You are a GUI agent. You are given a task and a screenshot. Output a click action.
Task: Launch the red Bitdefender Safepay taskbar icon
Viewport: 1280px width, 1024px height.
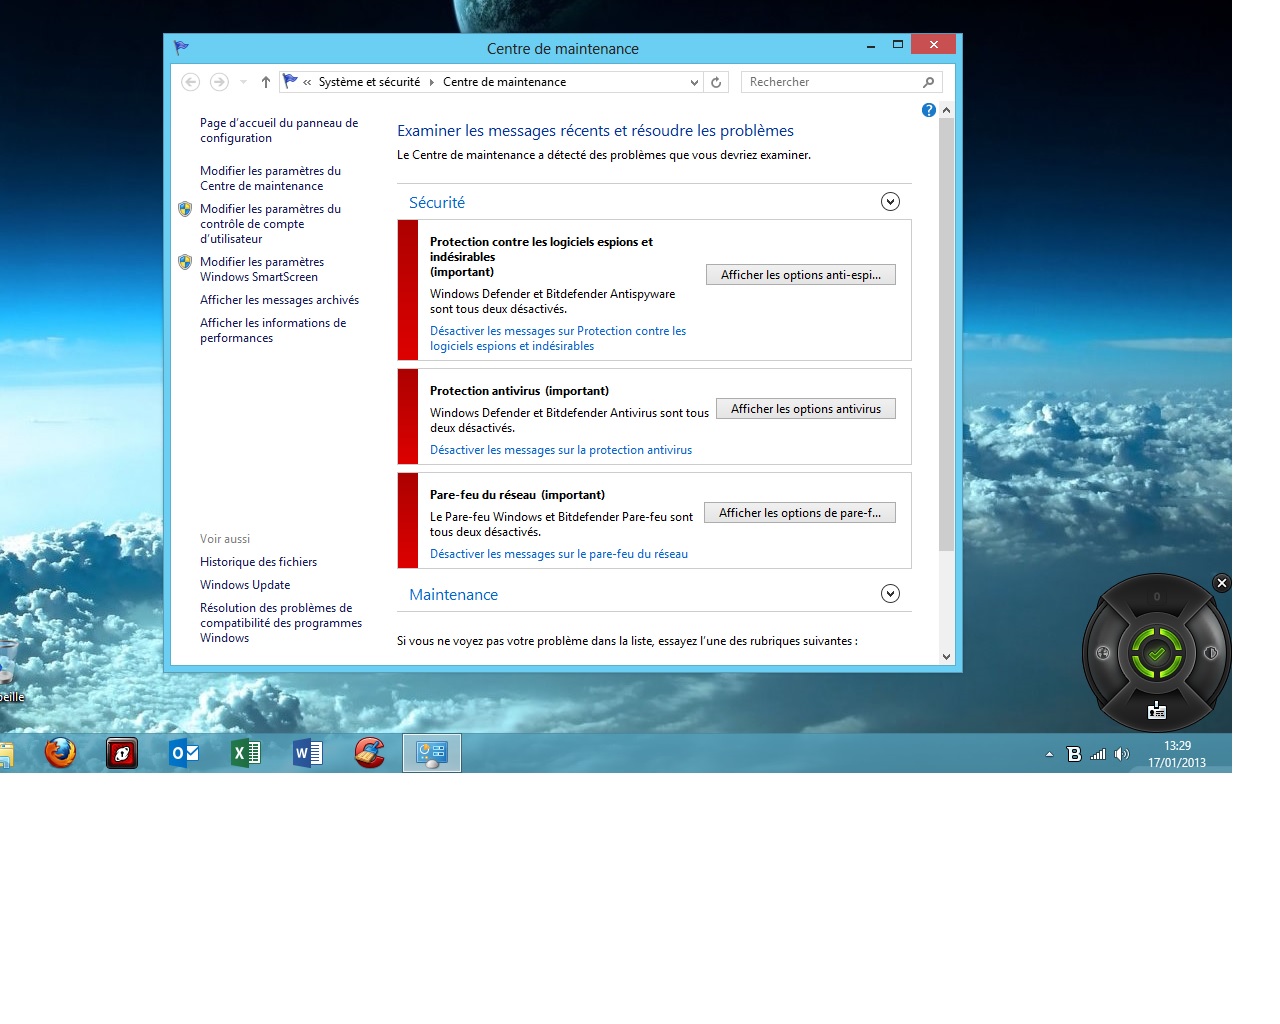pyautogui.click(x=122, y=753)
